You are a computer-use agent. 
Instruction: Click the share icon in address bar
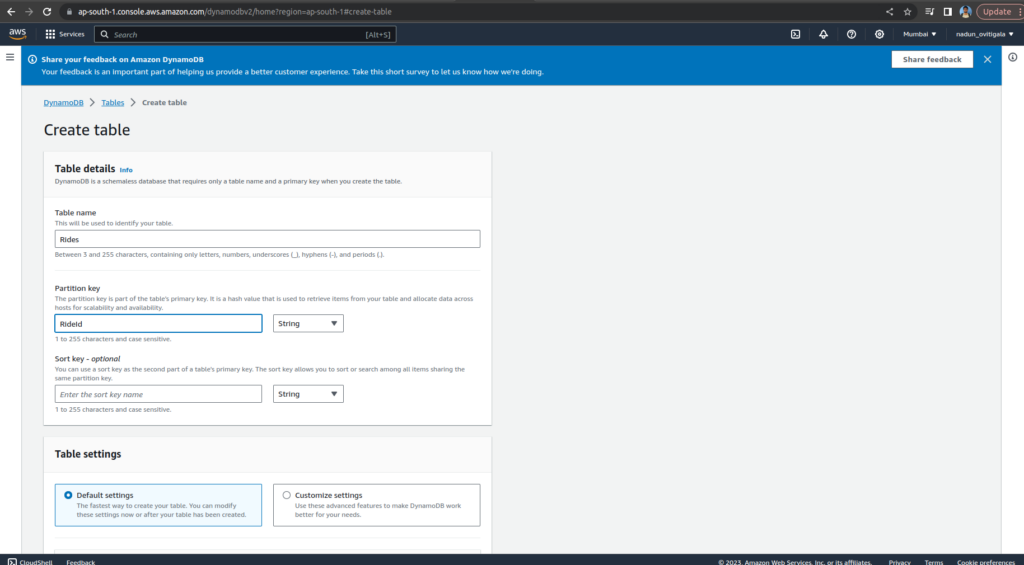pyautogui.click(x=889, y=12)
